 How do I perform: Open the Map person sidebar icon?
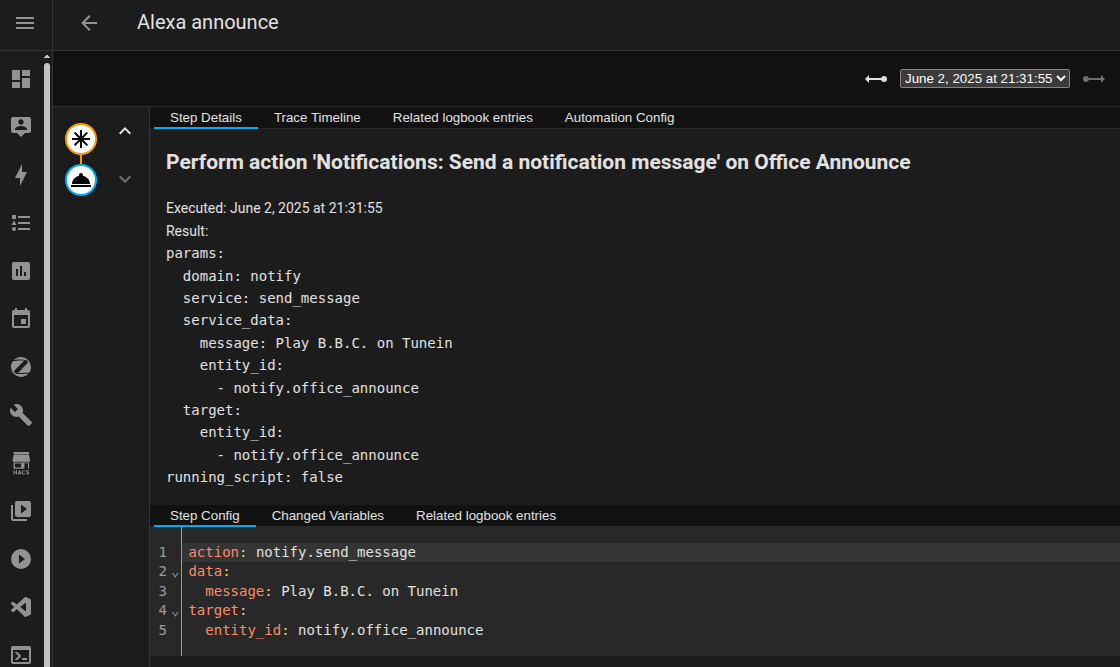pos(21,126)
